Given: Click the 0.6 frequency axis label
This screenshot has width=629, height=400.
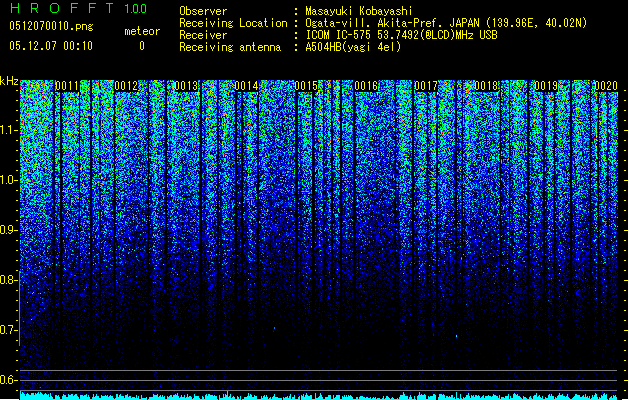Looking at the screenshot, I should point(9,380).
